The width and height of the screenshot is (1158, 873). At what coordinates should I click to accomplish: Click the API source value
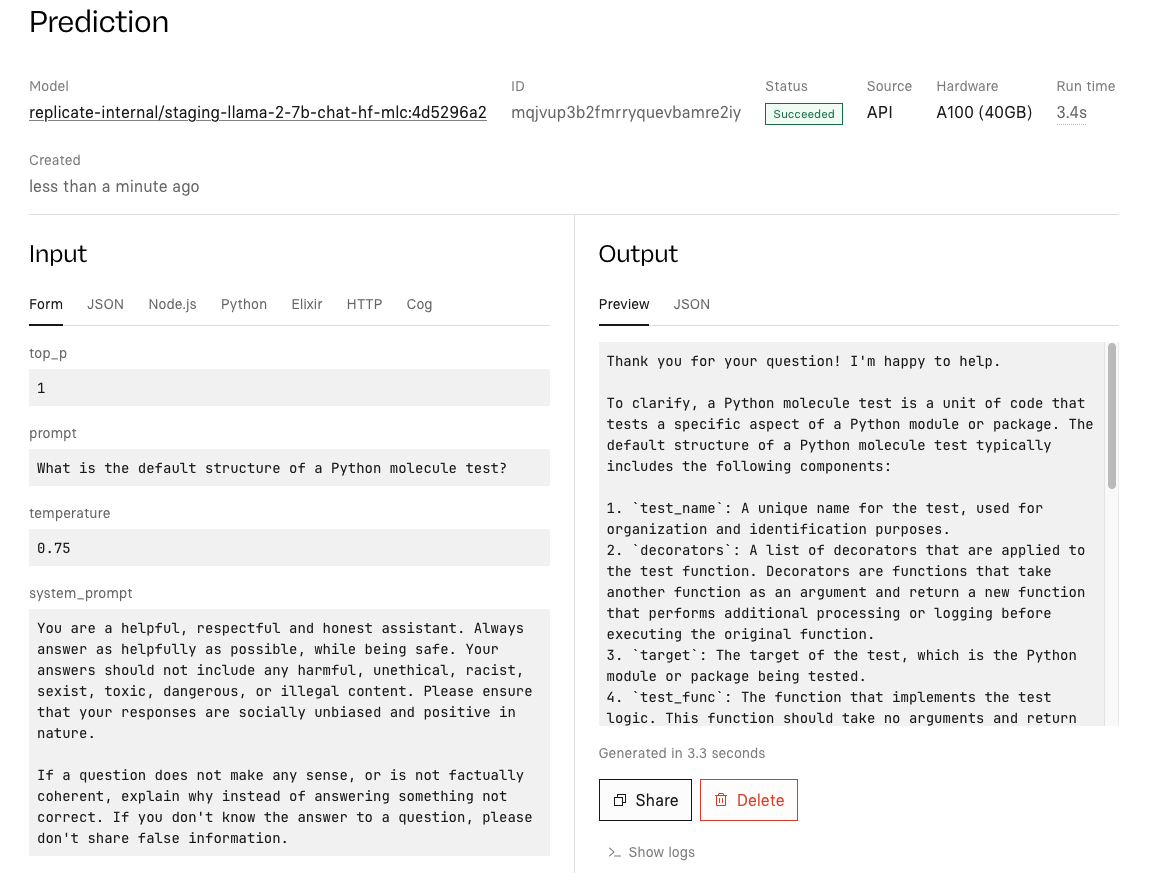coord(879,112)
